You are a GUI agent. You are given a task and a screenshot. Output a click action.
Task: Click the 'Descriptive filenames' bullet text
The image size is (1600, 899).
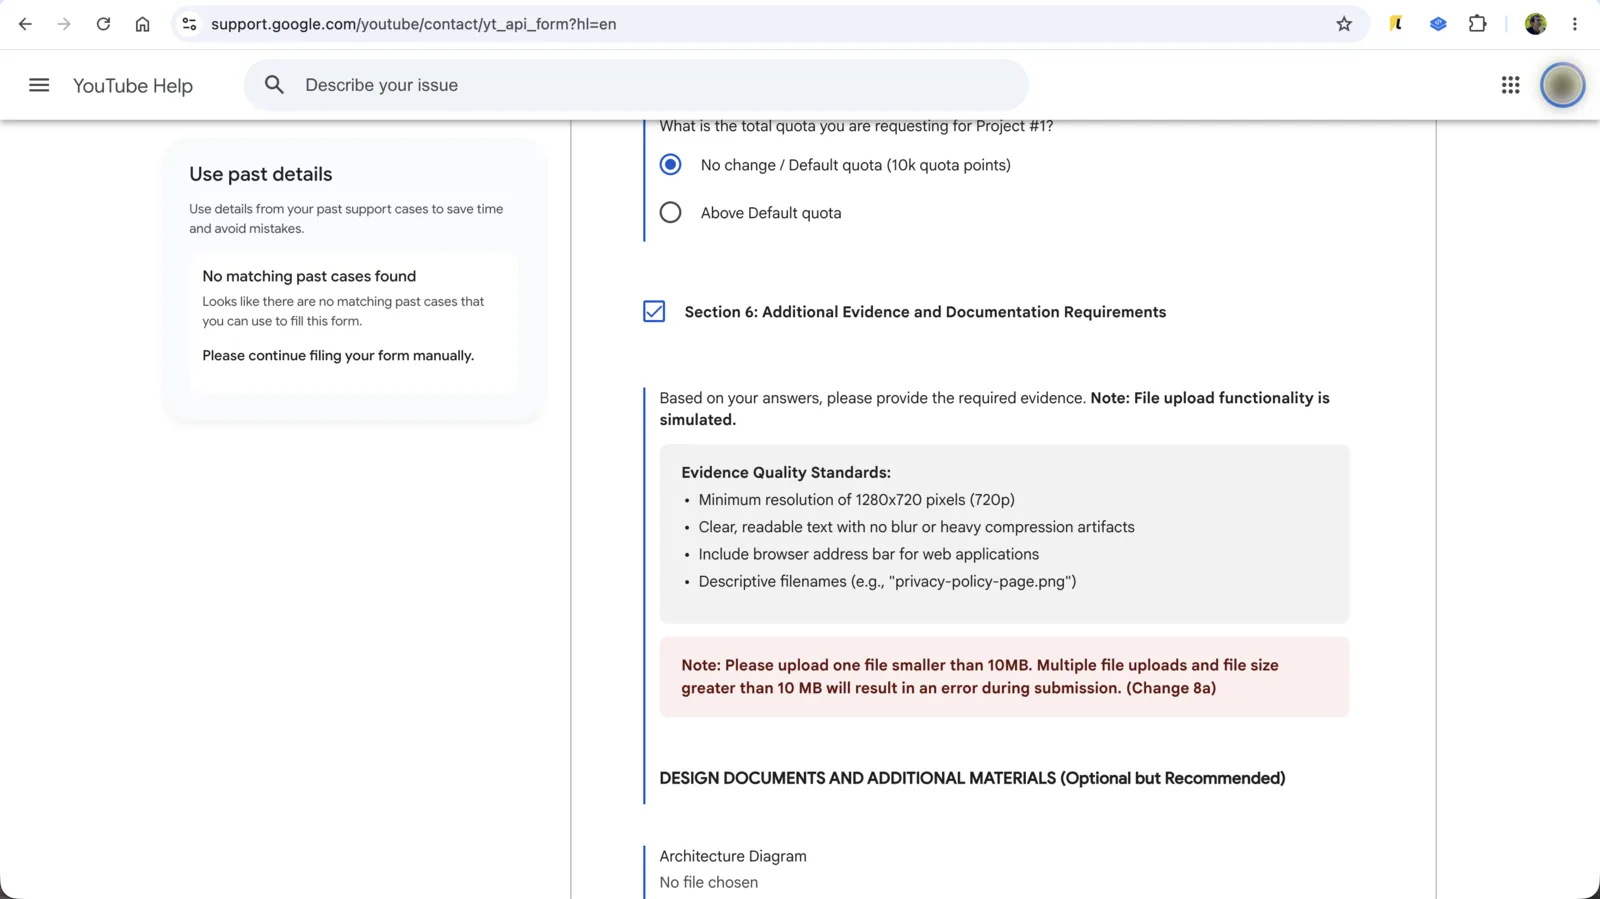pyautogui.click(x=887, y=581)
